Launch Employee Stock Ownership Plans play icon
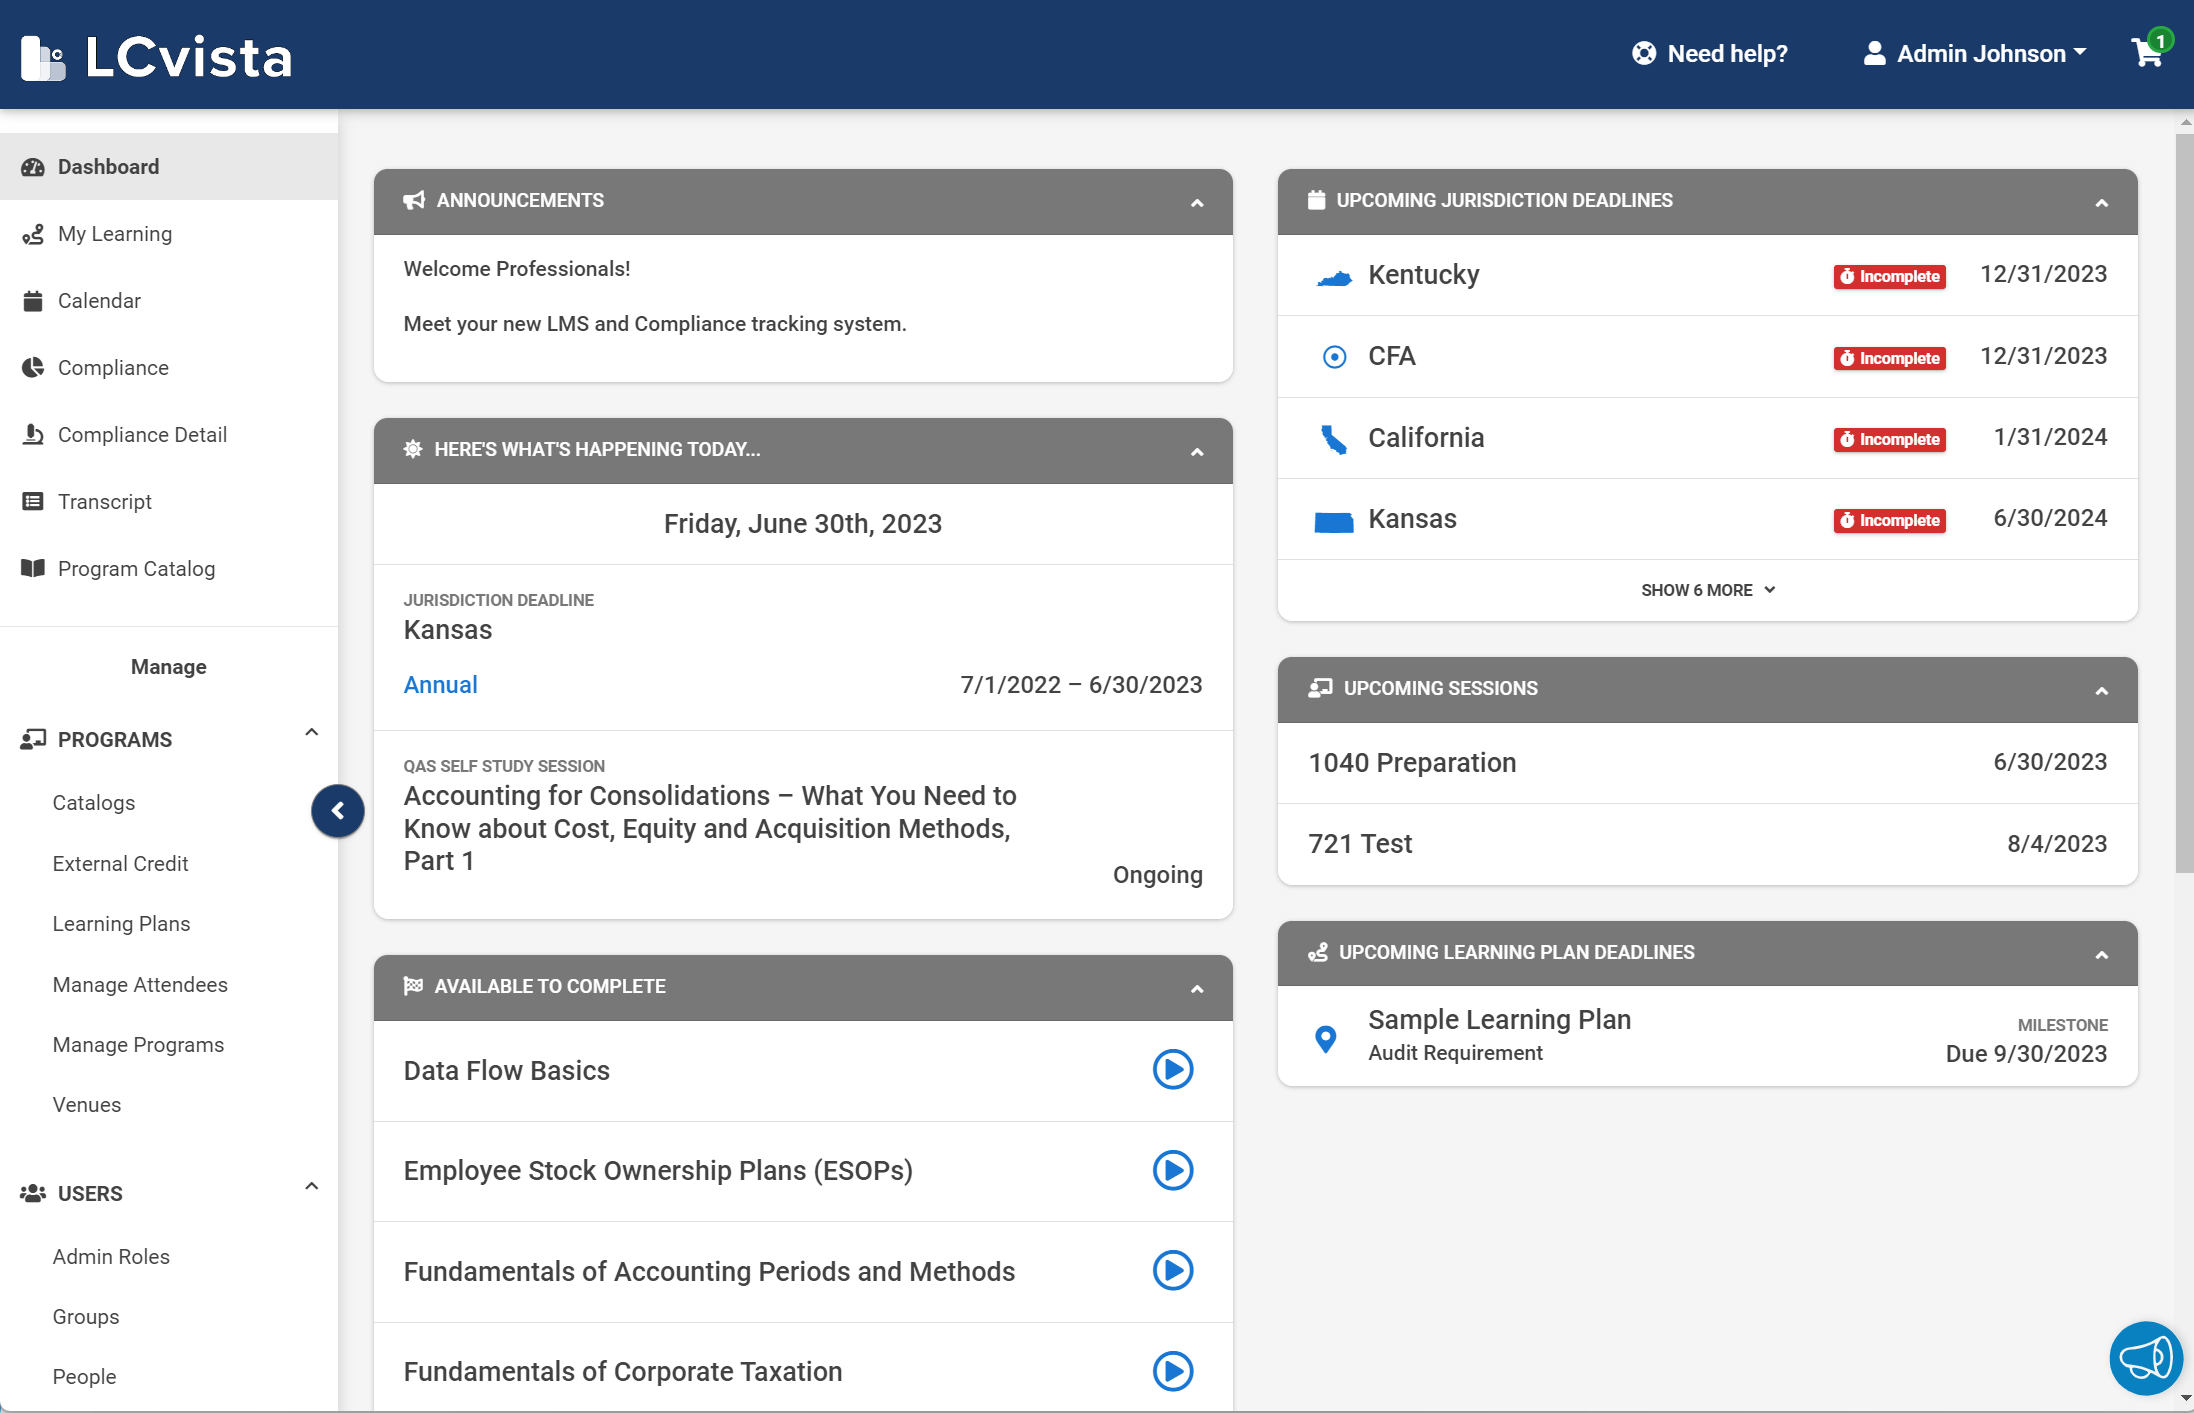2194x1413 pixels. 1173,1170
